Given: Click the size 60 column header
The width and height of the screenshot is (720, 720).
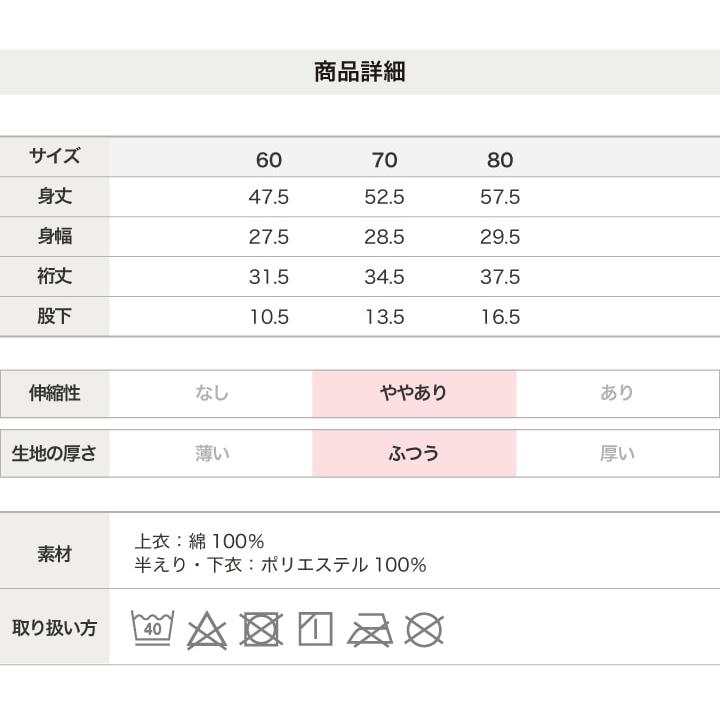Looking at the screenshot, I should (x=269, y=160).
